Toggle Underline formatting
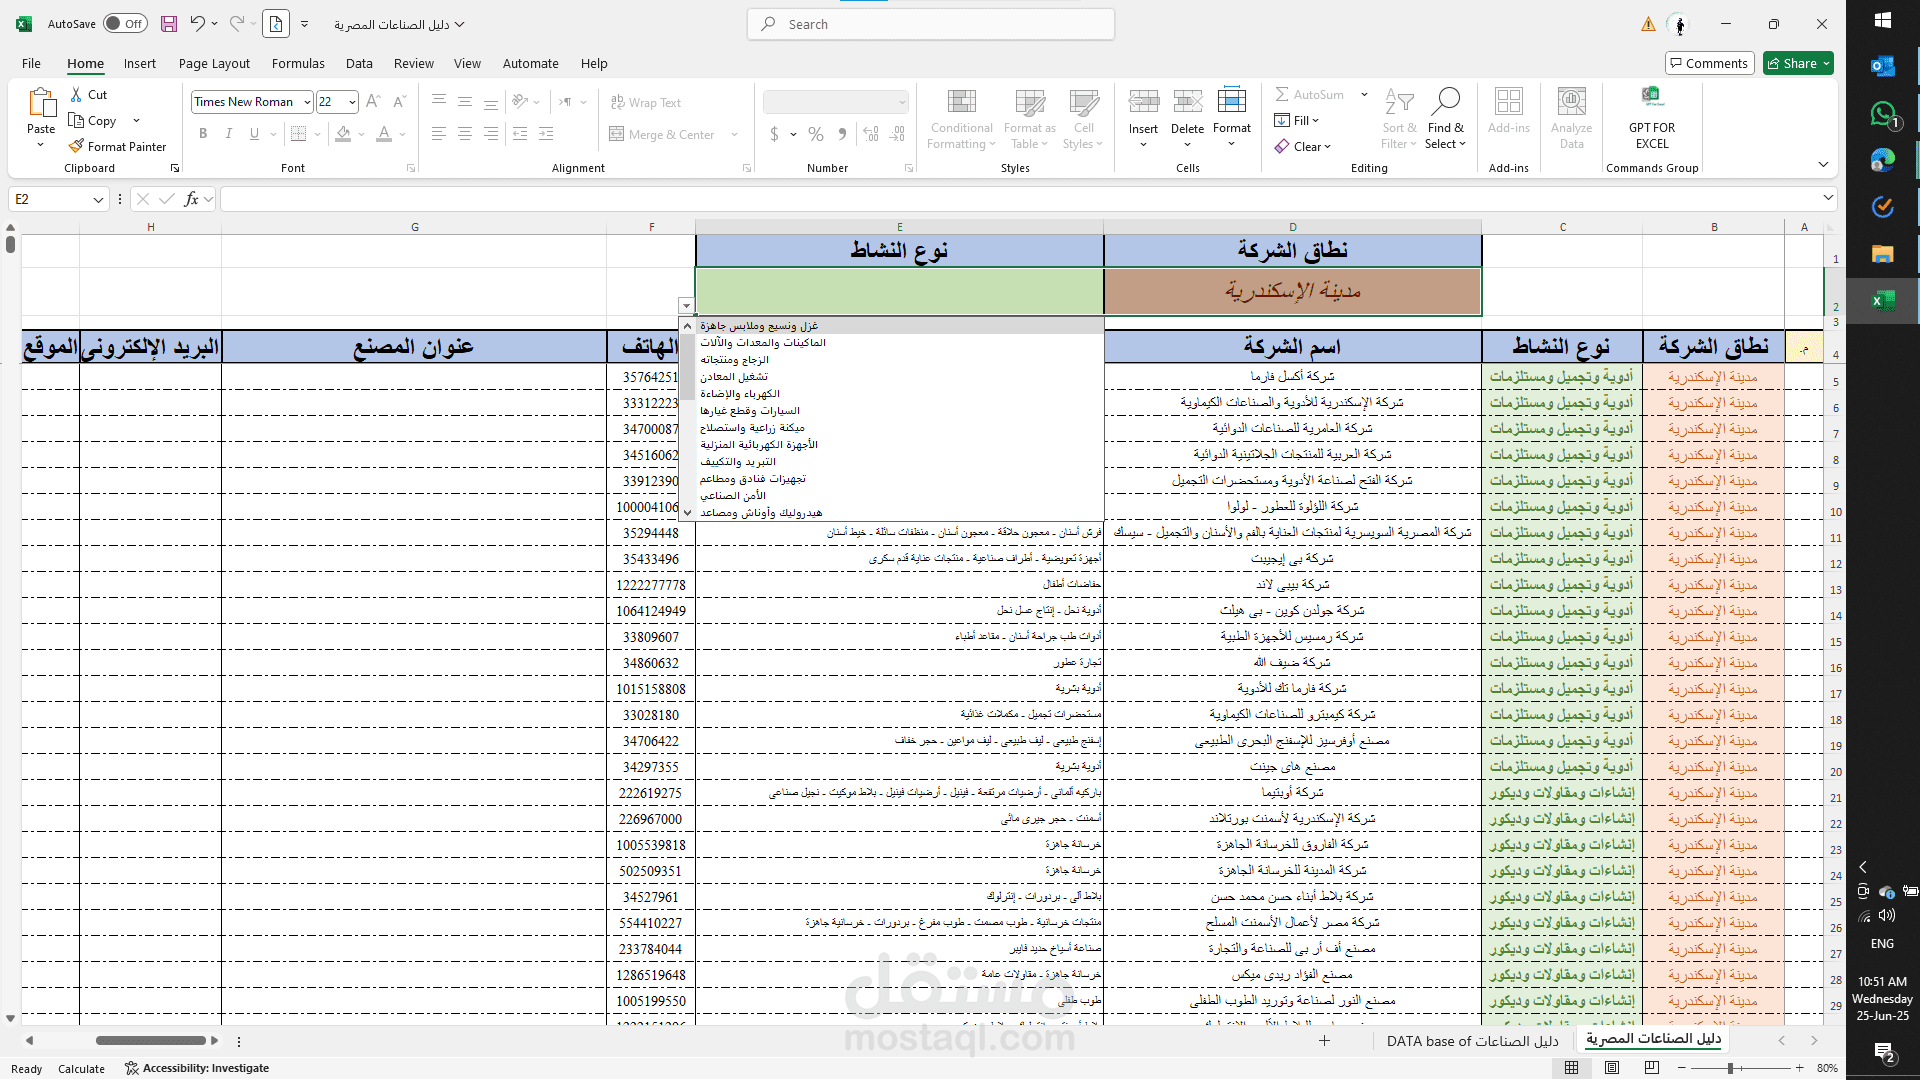Image resolution: width=1920 pixels, height=1080 pixels. coord(254,133)
